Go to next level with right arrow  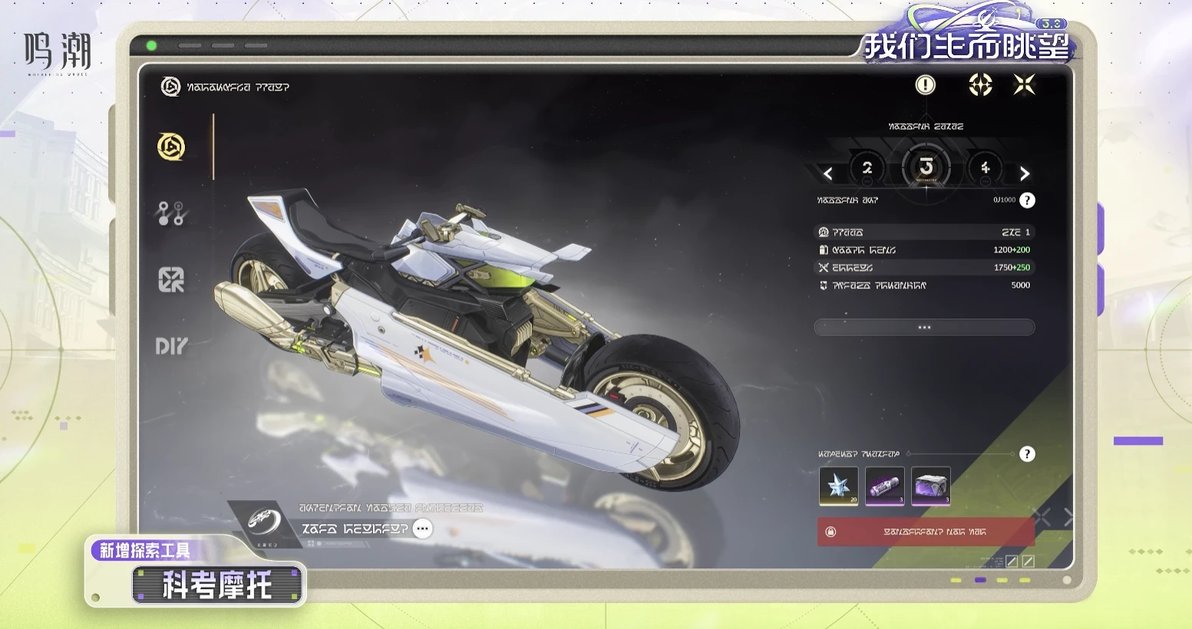point(1024,174)
